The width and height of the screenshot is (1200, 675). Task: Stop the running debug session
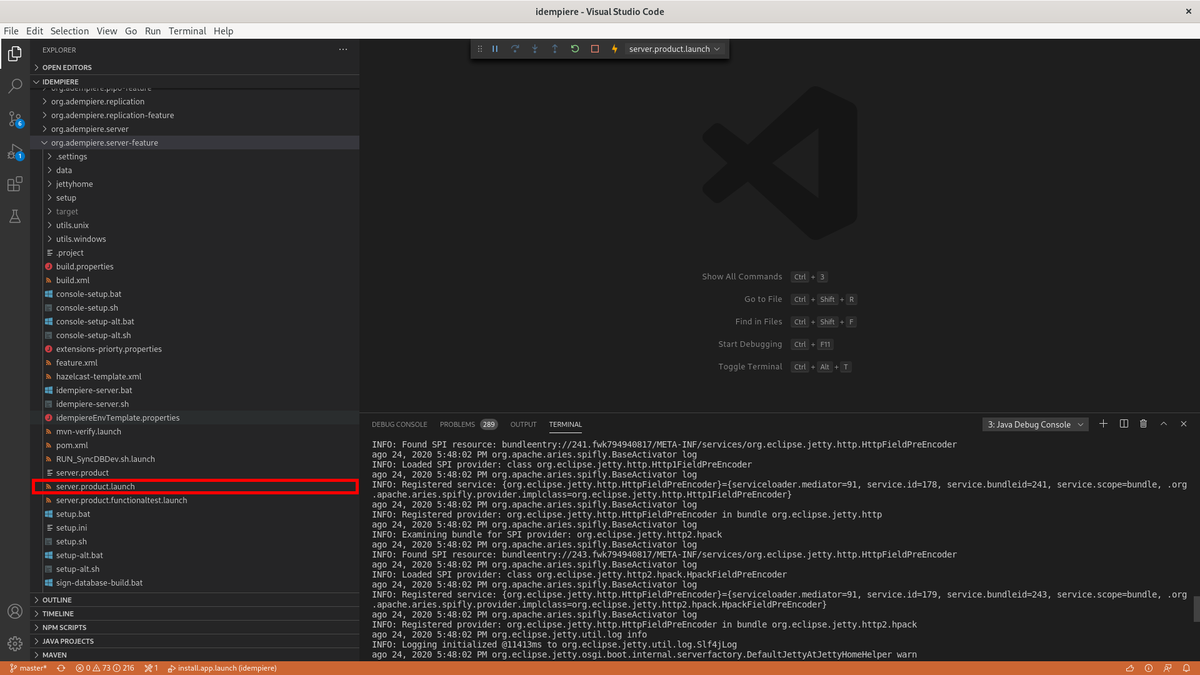(x=595, y=49)
